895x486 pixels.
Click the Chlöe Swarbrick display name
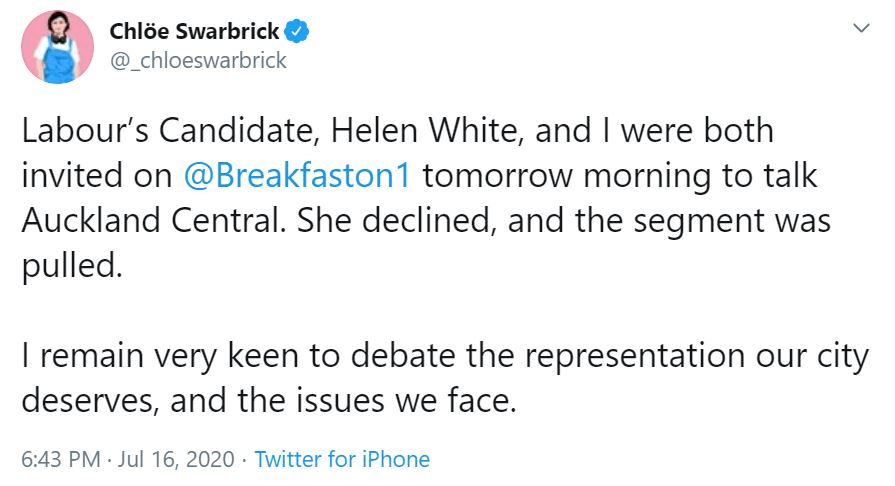(194, 32)
